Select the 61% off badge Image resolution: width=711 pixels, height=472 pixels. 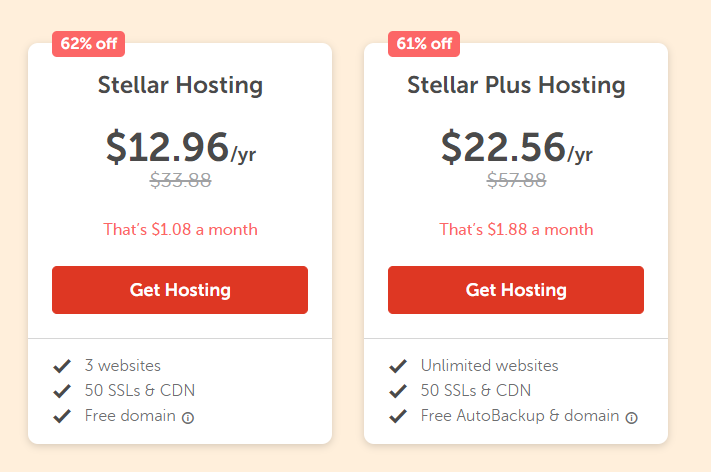click(424, 44)
